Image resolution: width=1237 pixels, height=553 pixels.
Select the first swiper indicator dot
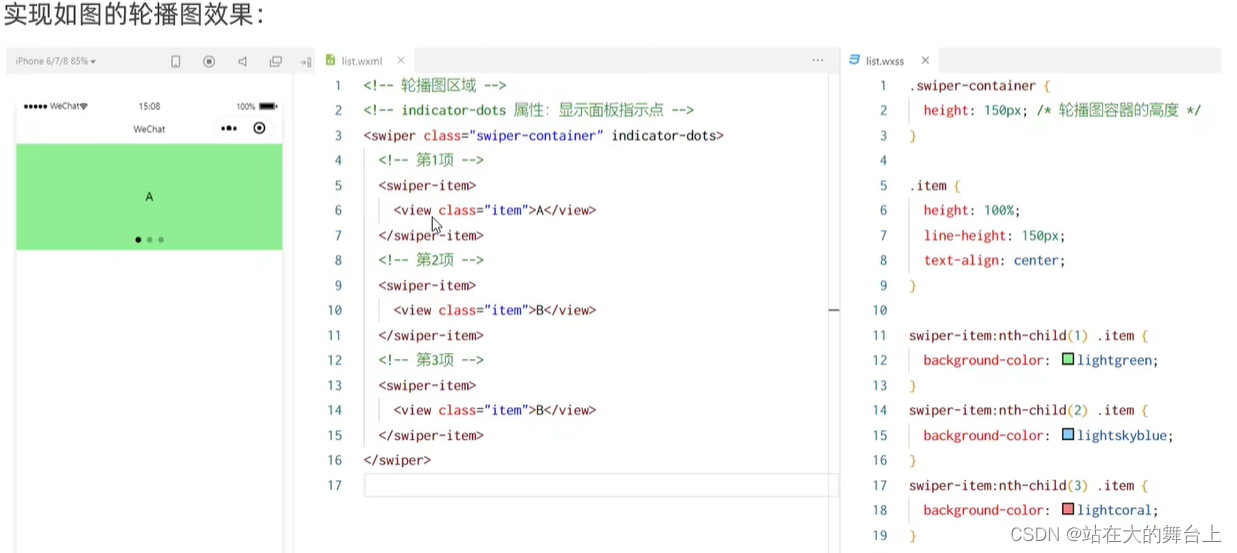(138, 240)
